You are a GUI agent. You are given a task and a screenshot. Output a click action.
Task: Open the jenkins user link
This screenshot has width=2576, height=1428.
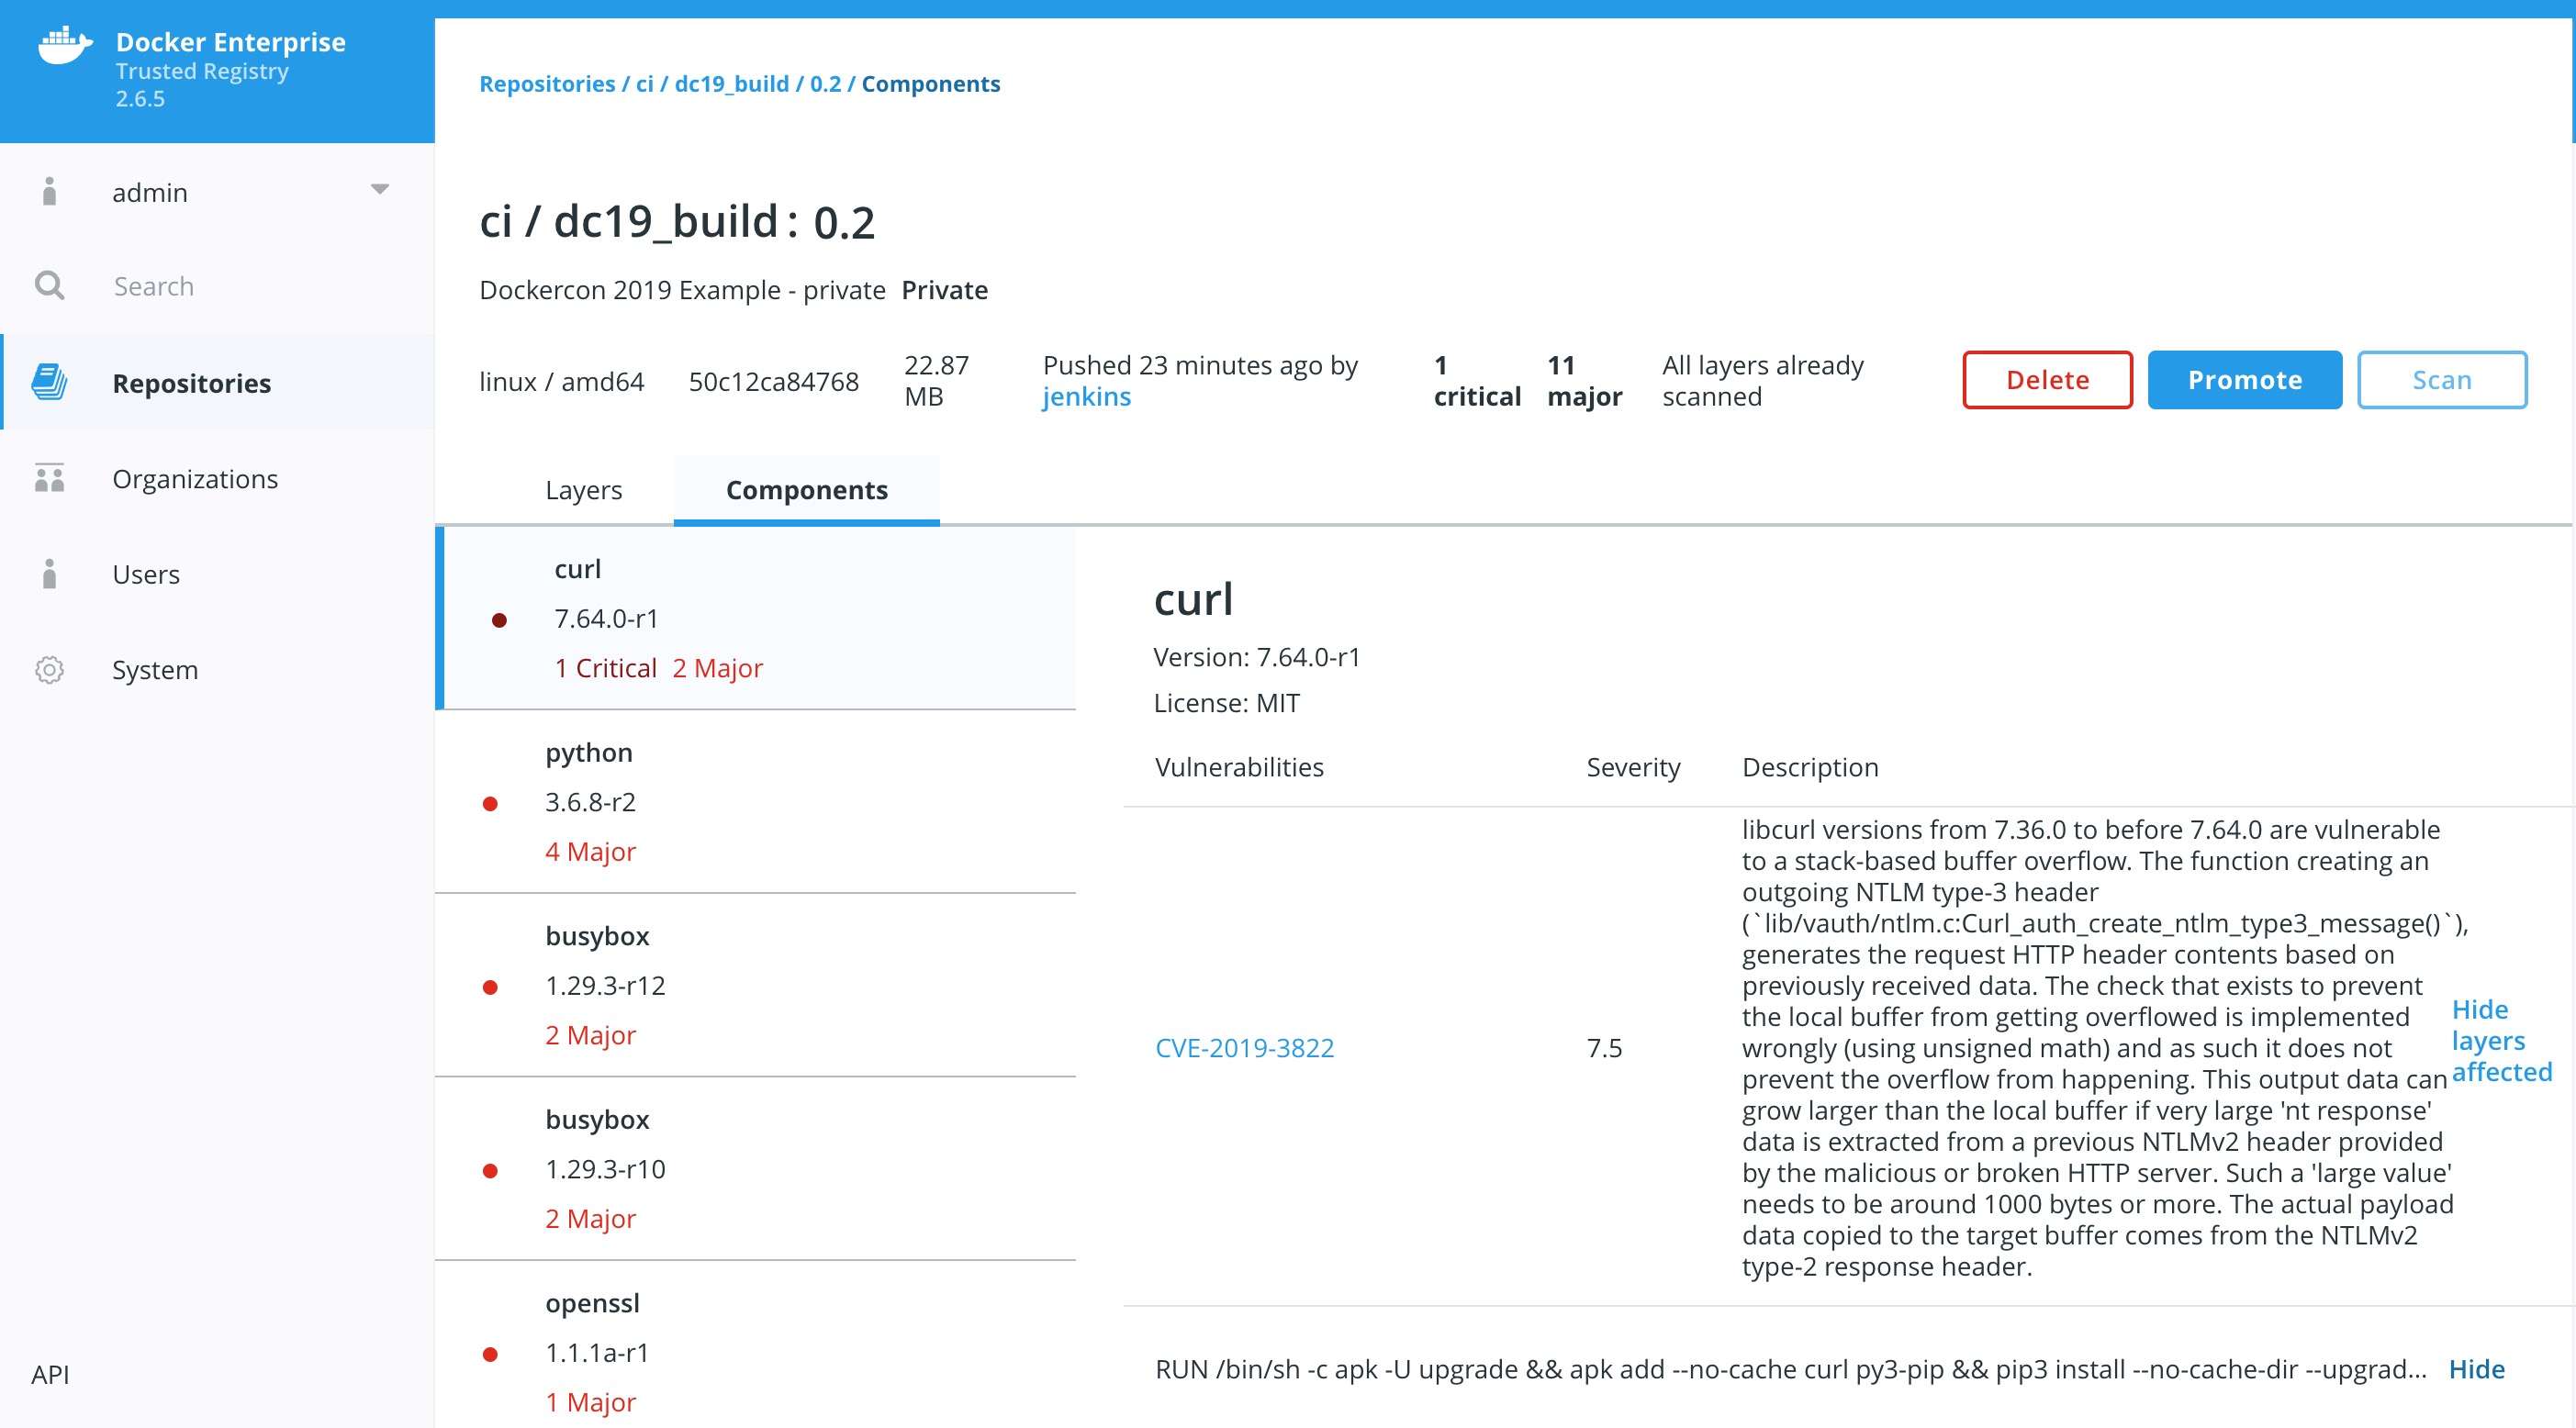coord(1086,397)
